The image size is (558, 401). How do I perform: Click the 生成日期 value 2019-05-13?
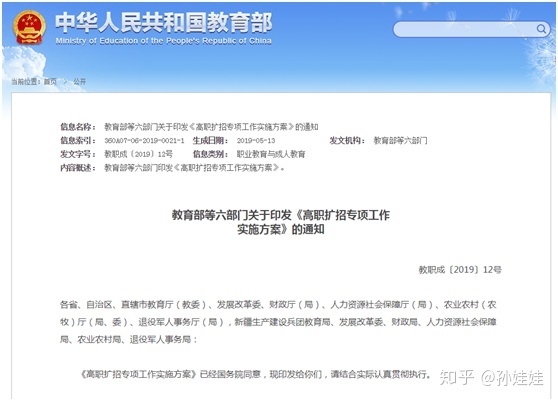[x=256, y=141]
